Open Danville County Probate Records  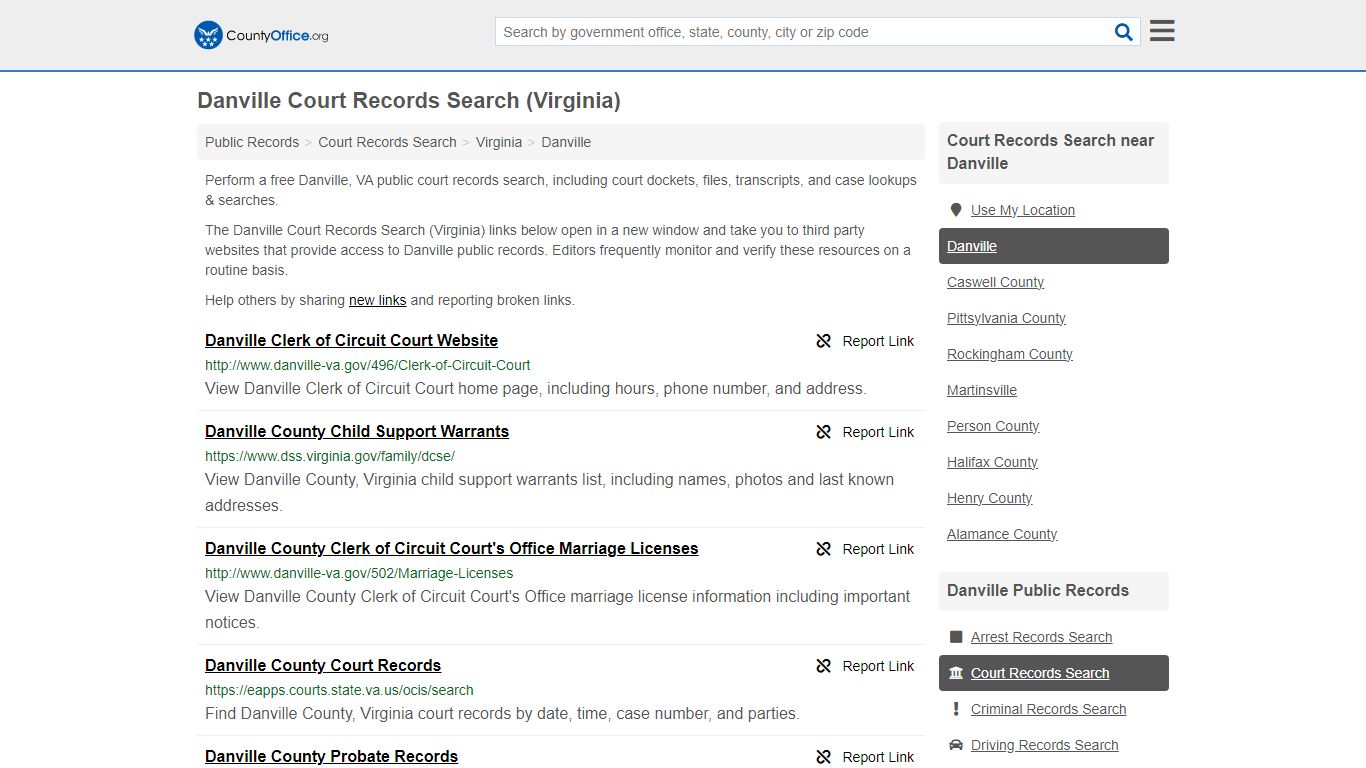(x=331, y=756)
